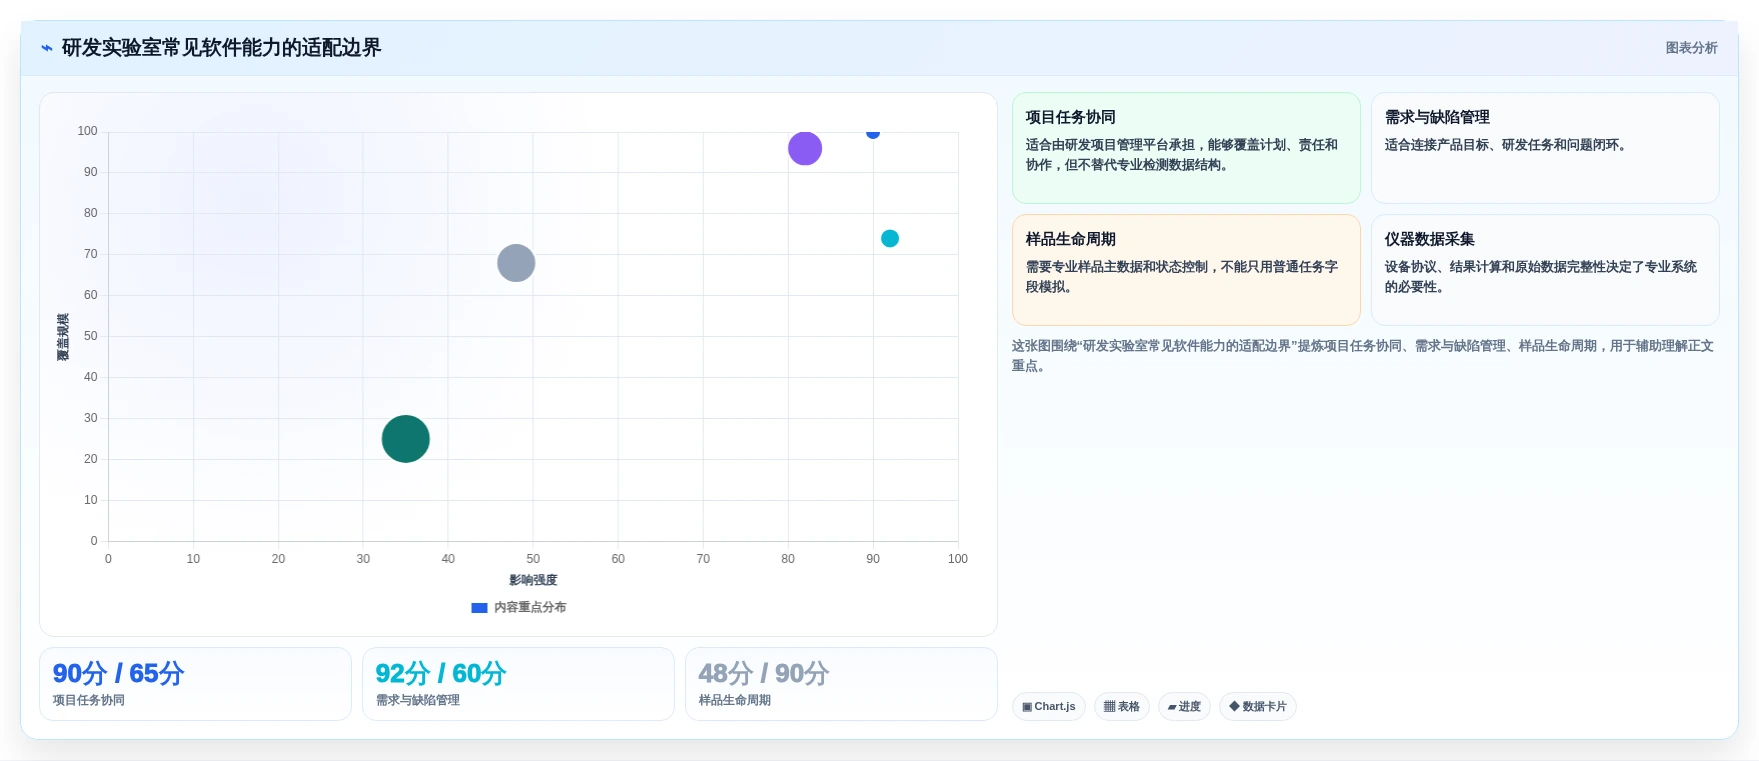Click the 内容重点分布 legend label
This screenshot has width=1759, height=761.
[x=530, y=608]
